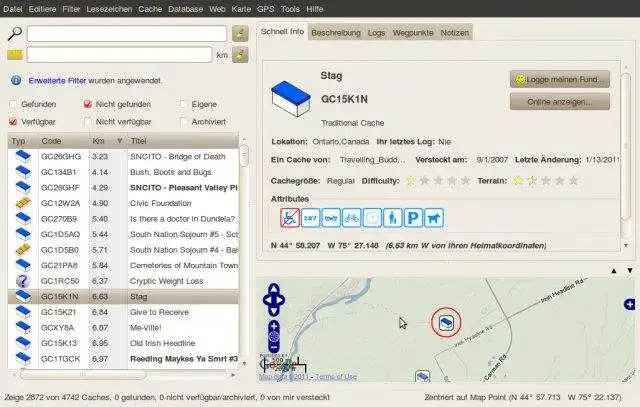Select the Cryptic Weight Loss row

[x=123, y=281]
